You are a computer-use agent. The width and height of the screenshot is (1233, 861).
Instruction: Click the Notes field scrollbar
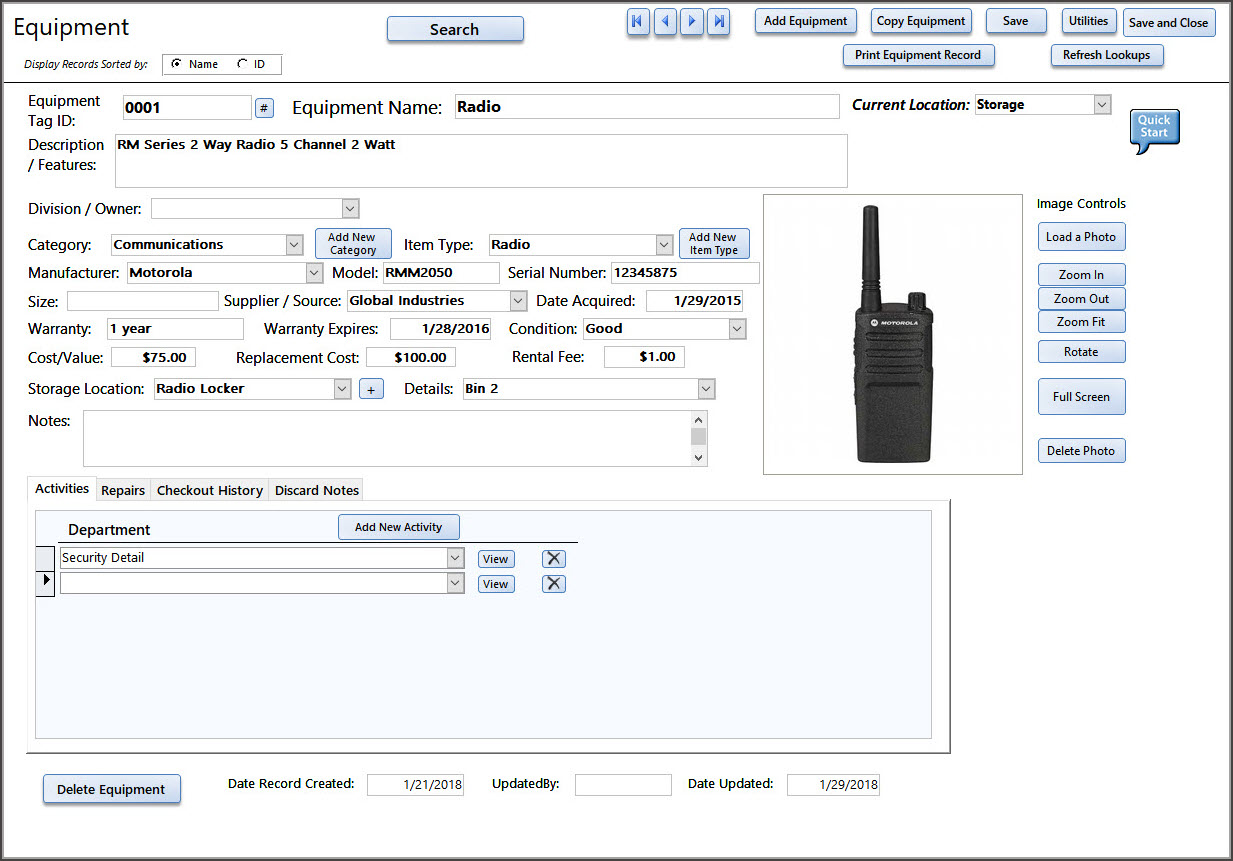(x=699, y=438)
